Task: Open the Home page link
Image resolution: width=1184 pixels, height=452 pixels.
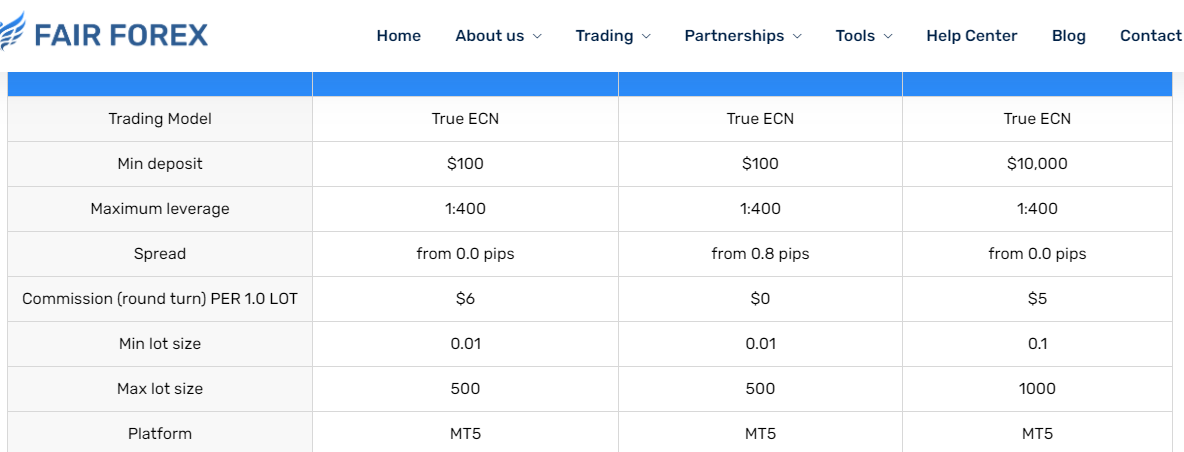Action: tap(399, 35)
